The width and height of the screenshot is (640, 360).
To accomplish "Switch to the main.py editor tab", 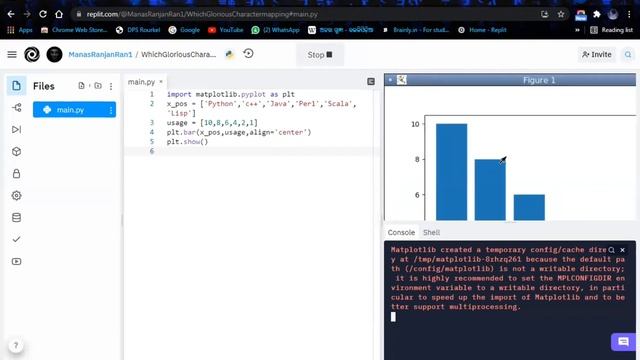I will (141, 82).
